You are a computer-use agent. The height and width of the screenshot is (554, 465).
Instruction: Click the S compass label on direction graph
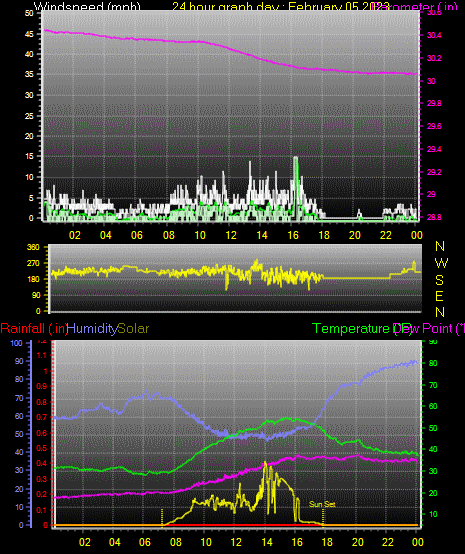(x=440, y=280)
